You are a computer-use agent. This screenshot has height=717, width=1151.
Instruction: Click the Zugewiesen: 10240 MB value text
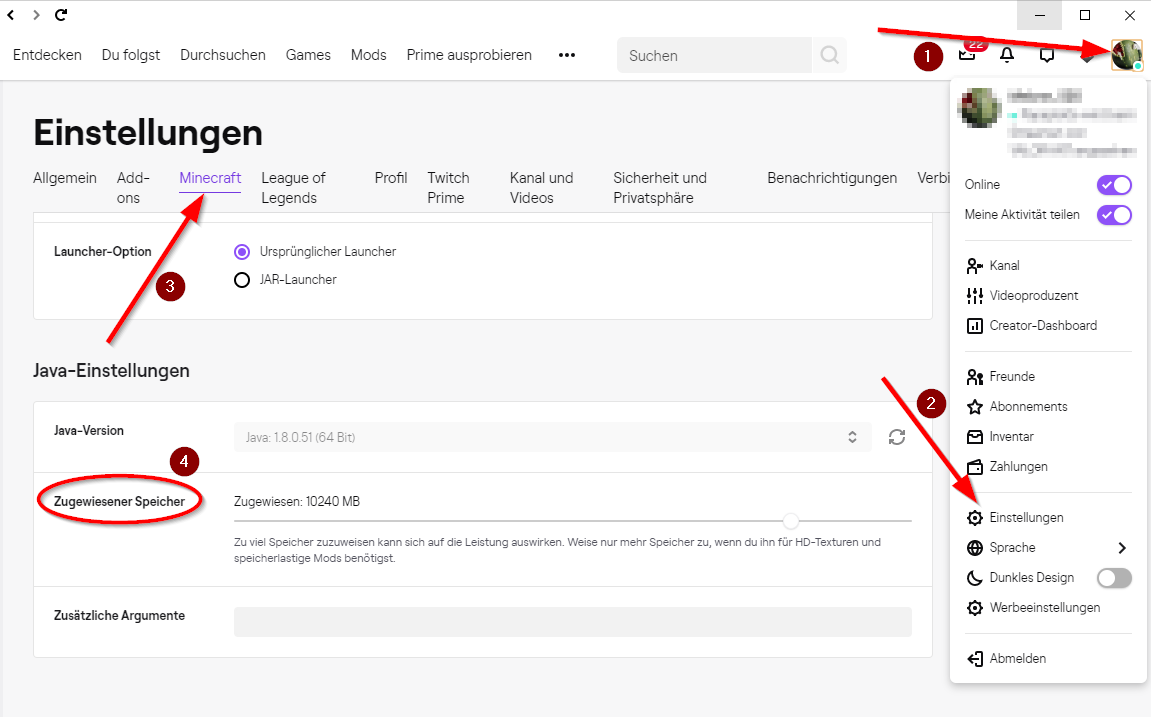[297, 502]
